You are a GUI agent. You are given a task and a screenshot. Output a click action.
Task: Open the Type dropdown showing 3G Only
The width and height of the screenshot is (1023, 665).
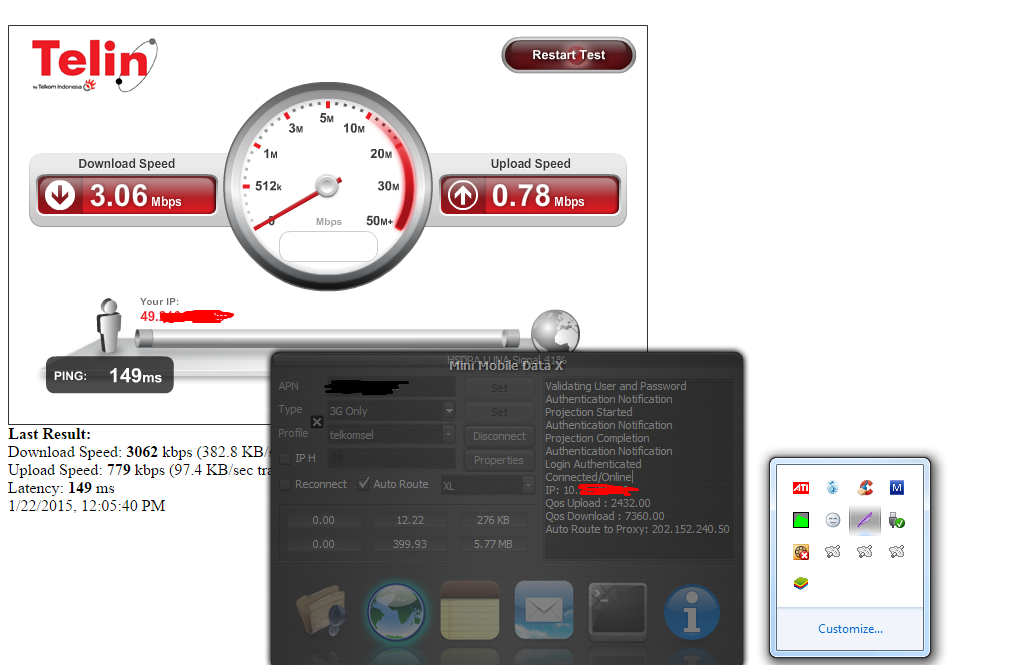(x=449, y=410)
